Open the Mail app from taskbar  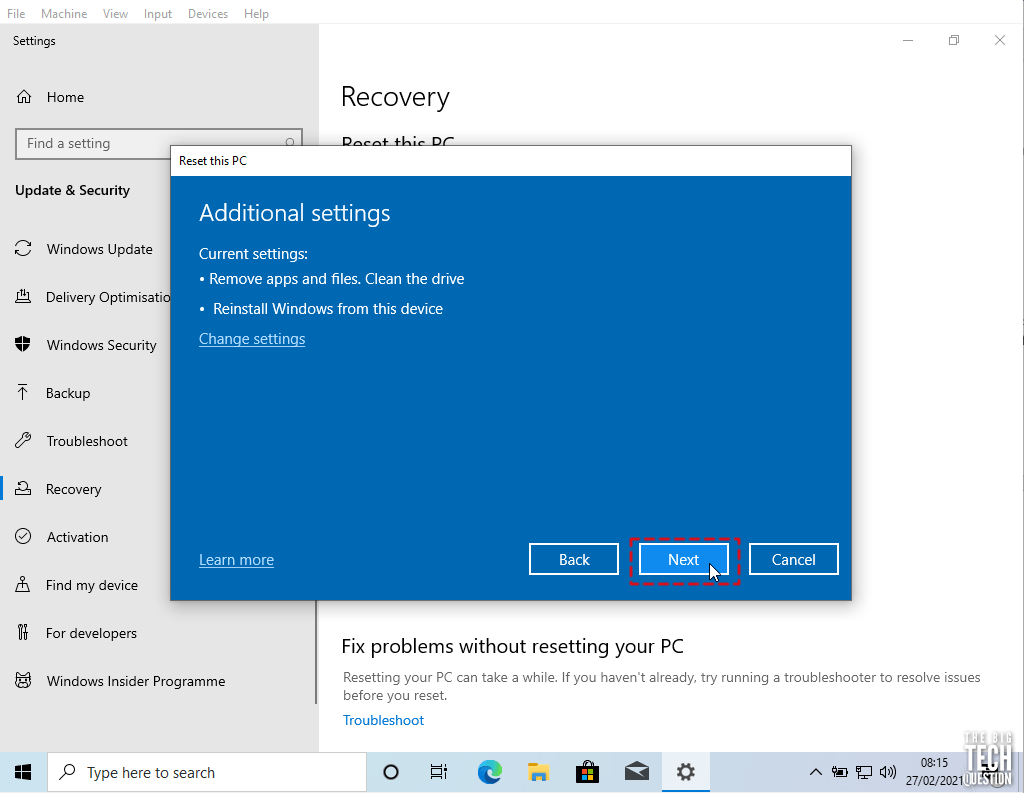click(636, 772)
